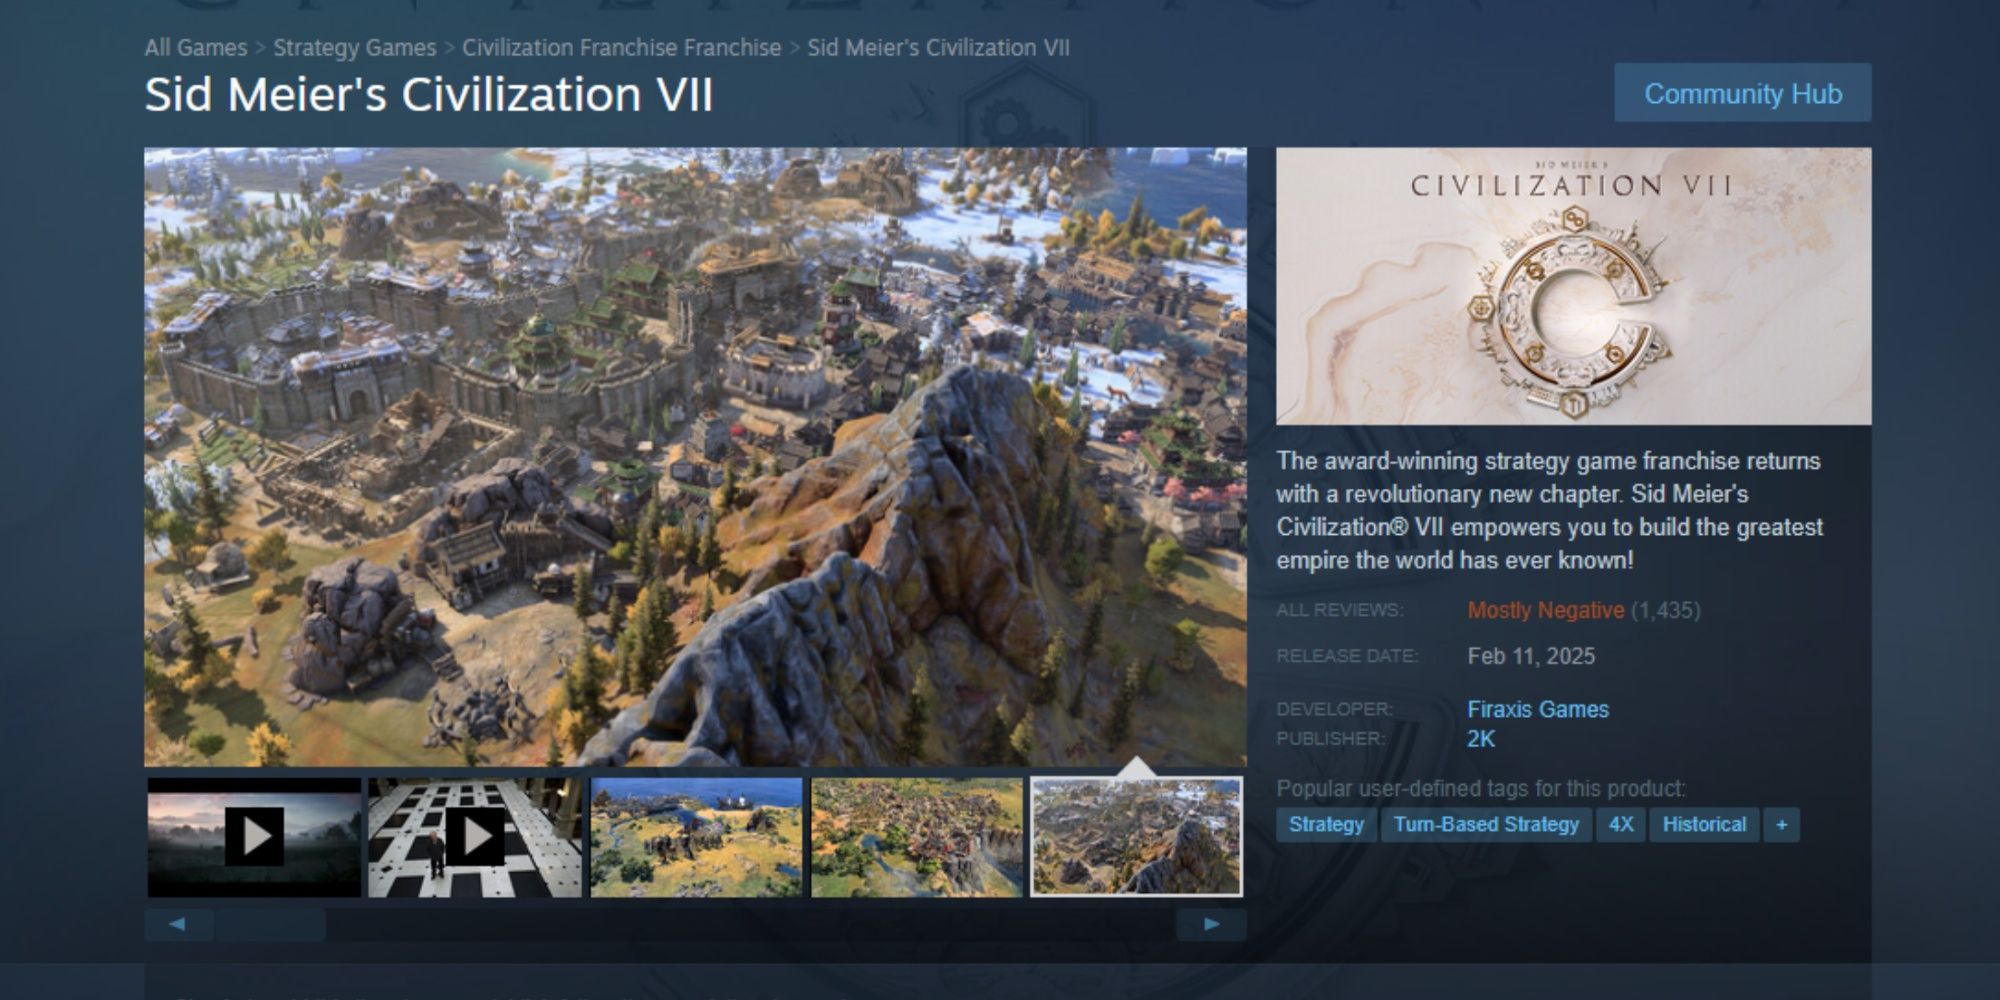Select the Historical tag

1704,825
